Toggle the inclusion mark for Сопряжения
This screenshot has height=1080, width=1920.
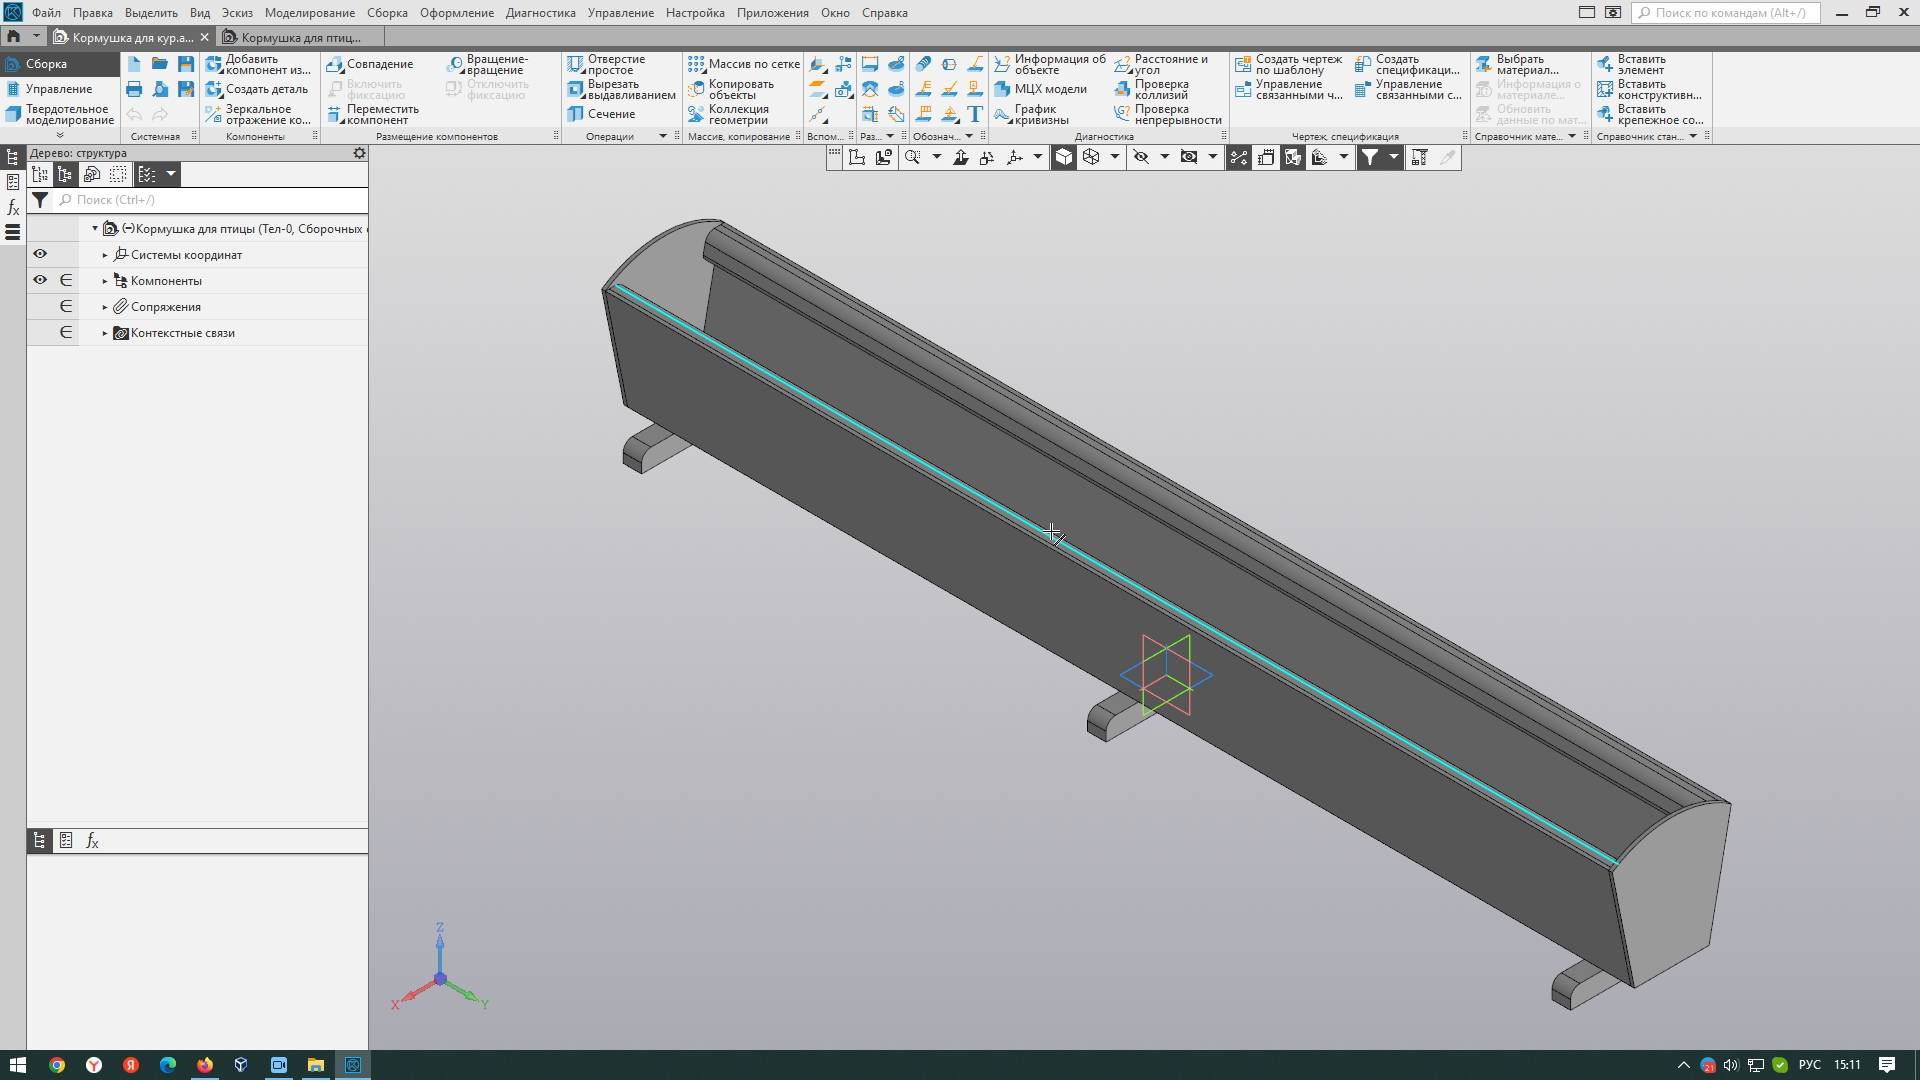click(66, 306)
